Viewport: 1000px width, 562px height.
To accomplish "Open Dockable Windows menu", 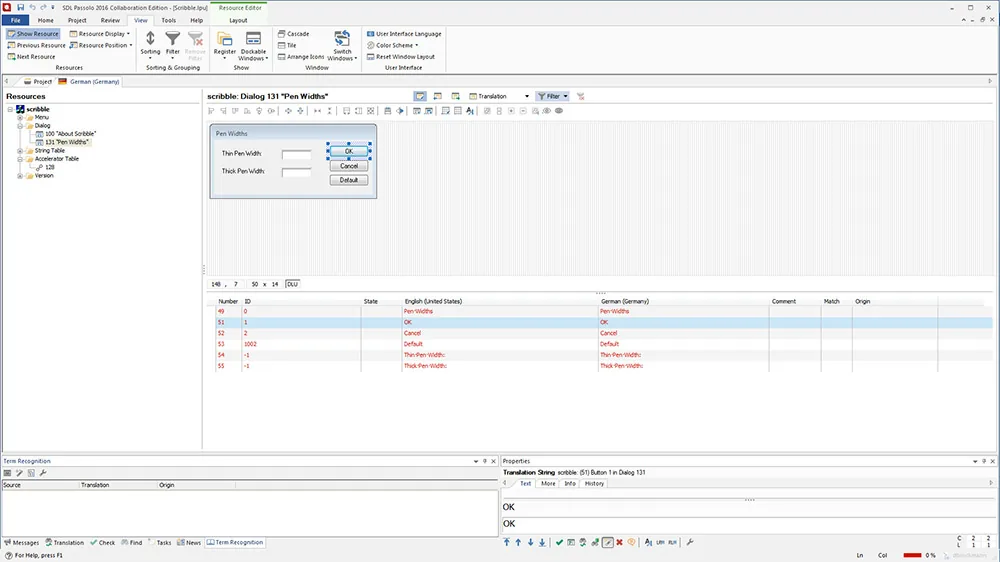I will coord(253,46).
